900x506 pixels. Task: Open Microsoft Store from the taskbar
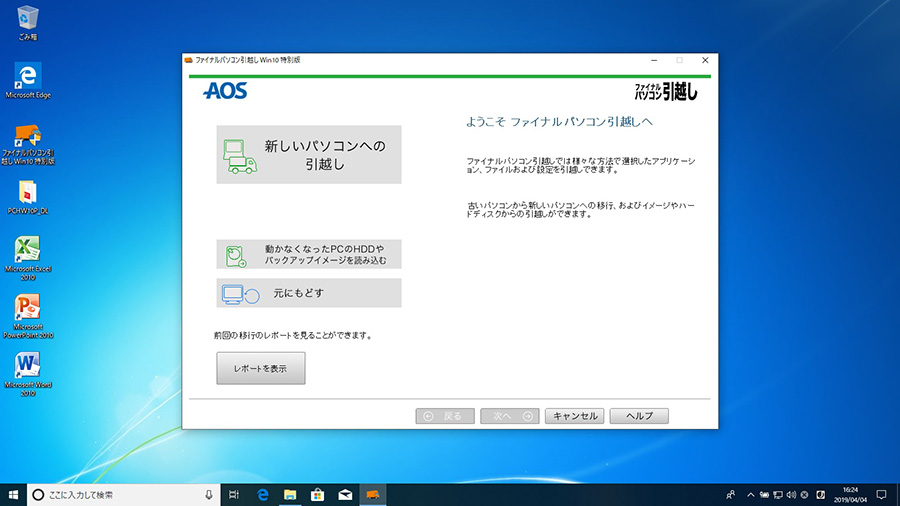pos(318,494)
